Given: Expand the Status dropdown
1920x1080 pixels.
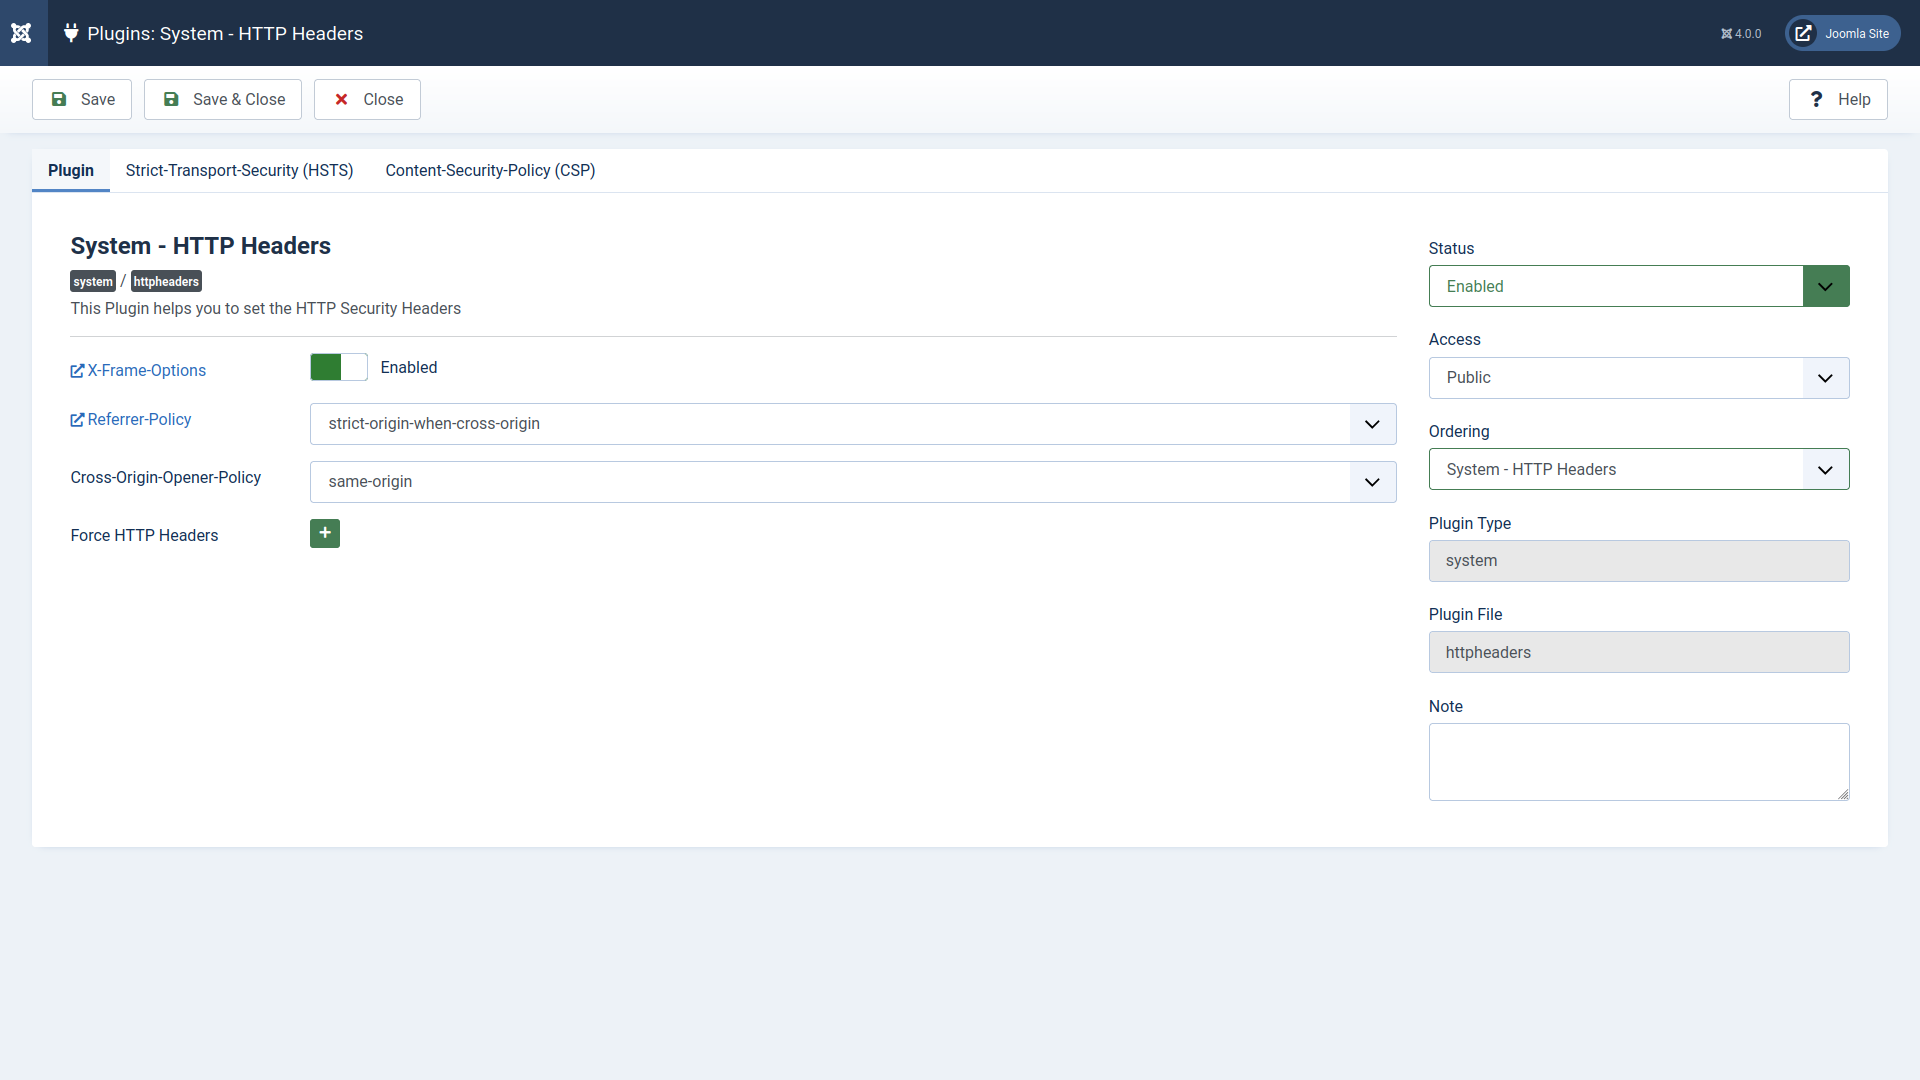Looking at the screenshot, I should (1638, 286).
